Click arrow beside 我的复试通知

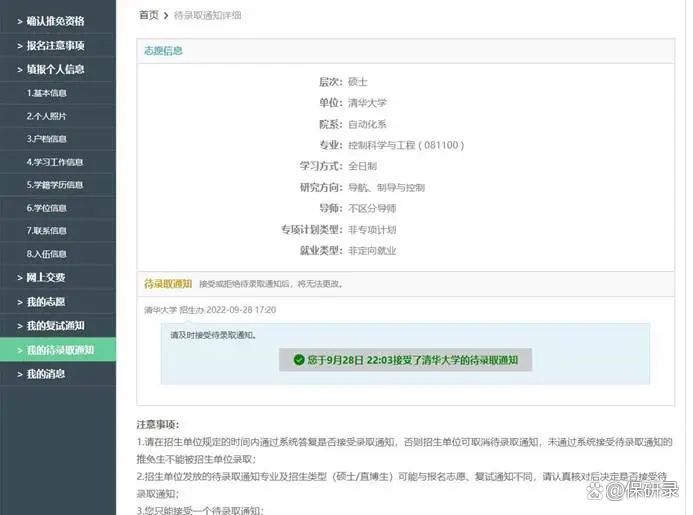tap(20, 326)
